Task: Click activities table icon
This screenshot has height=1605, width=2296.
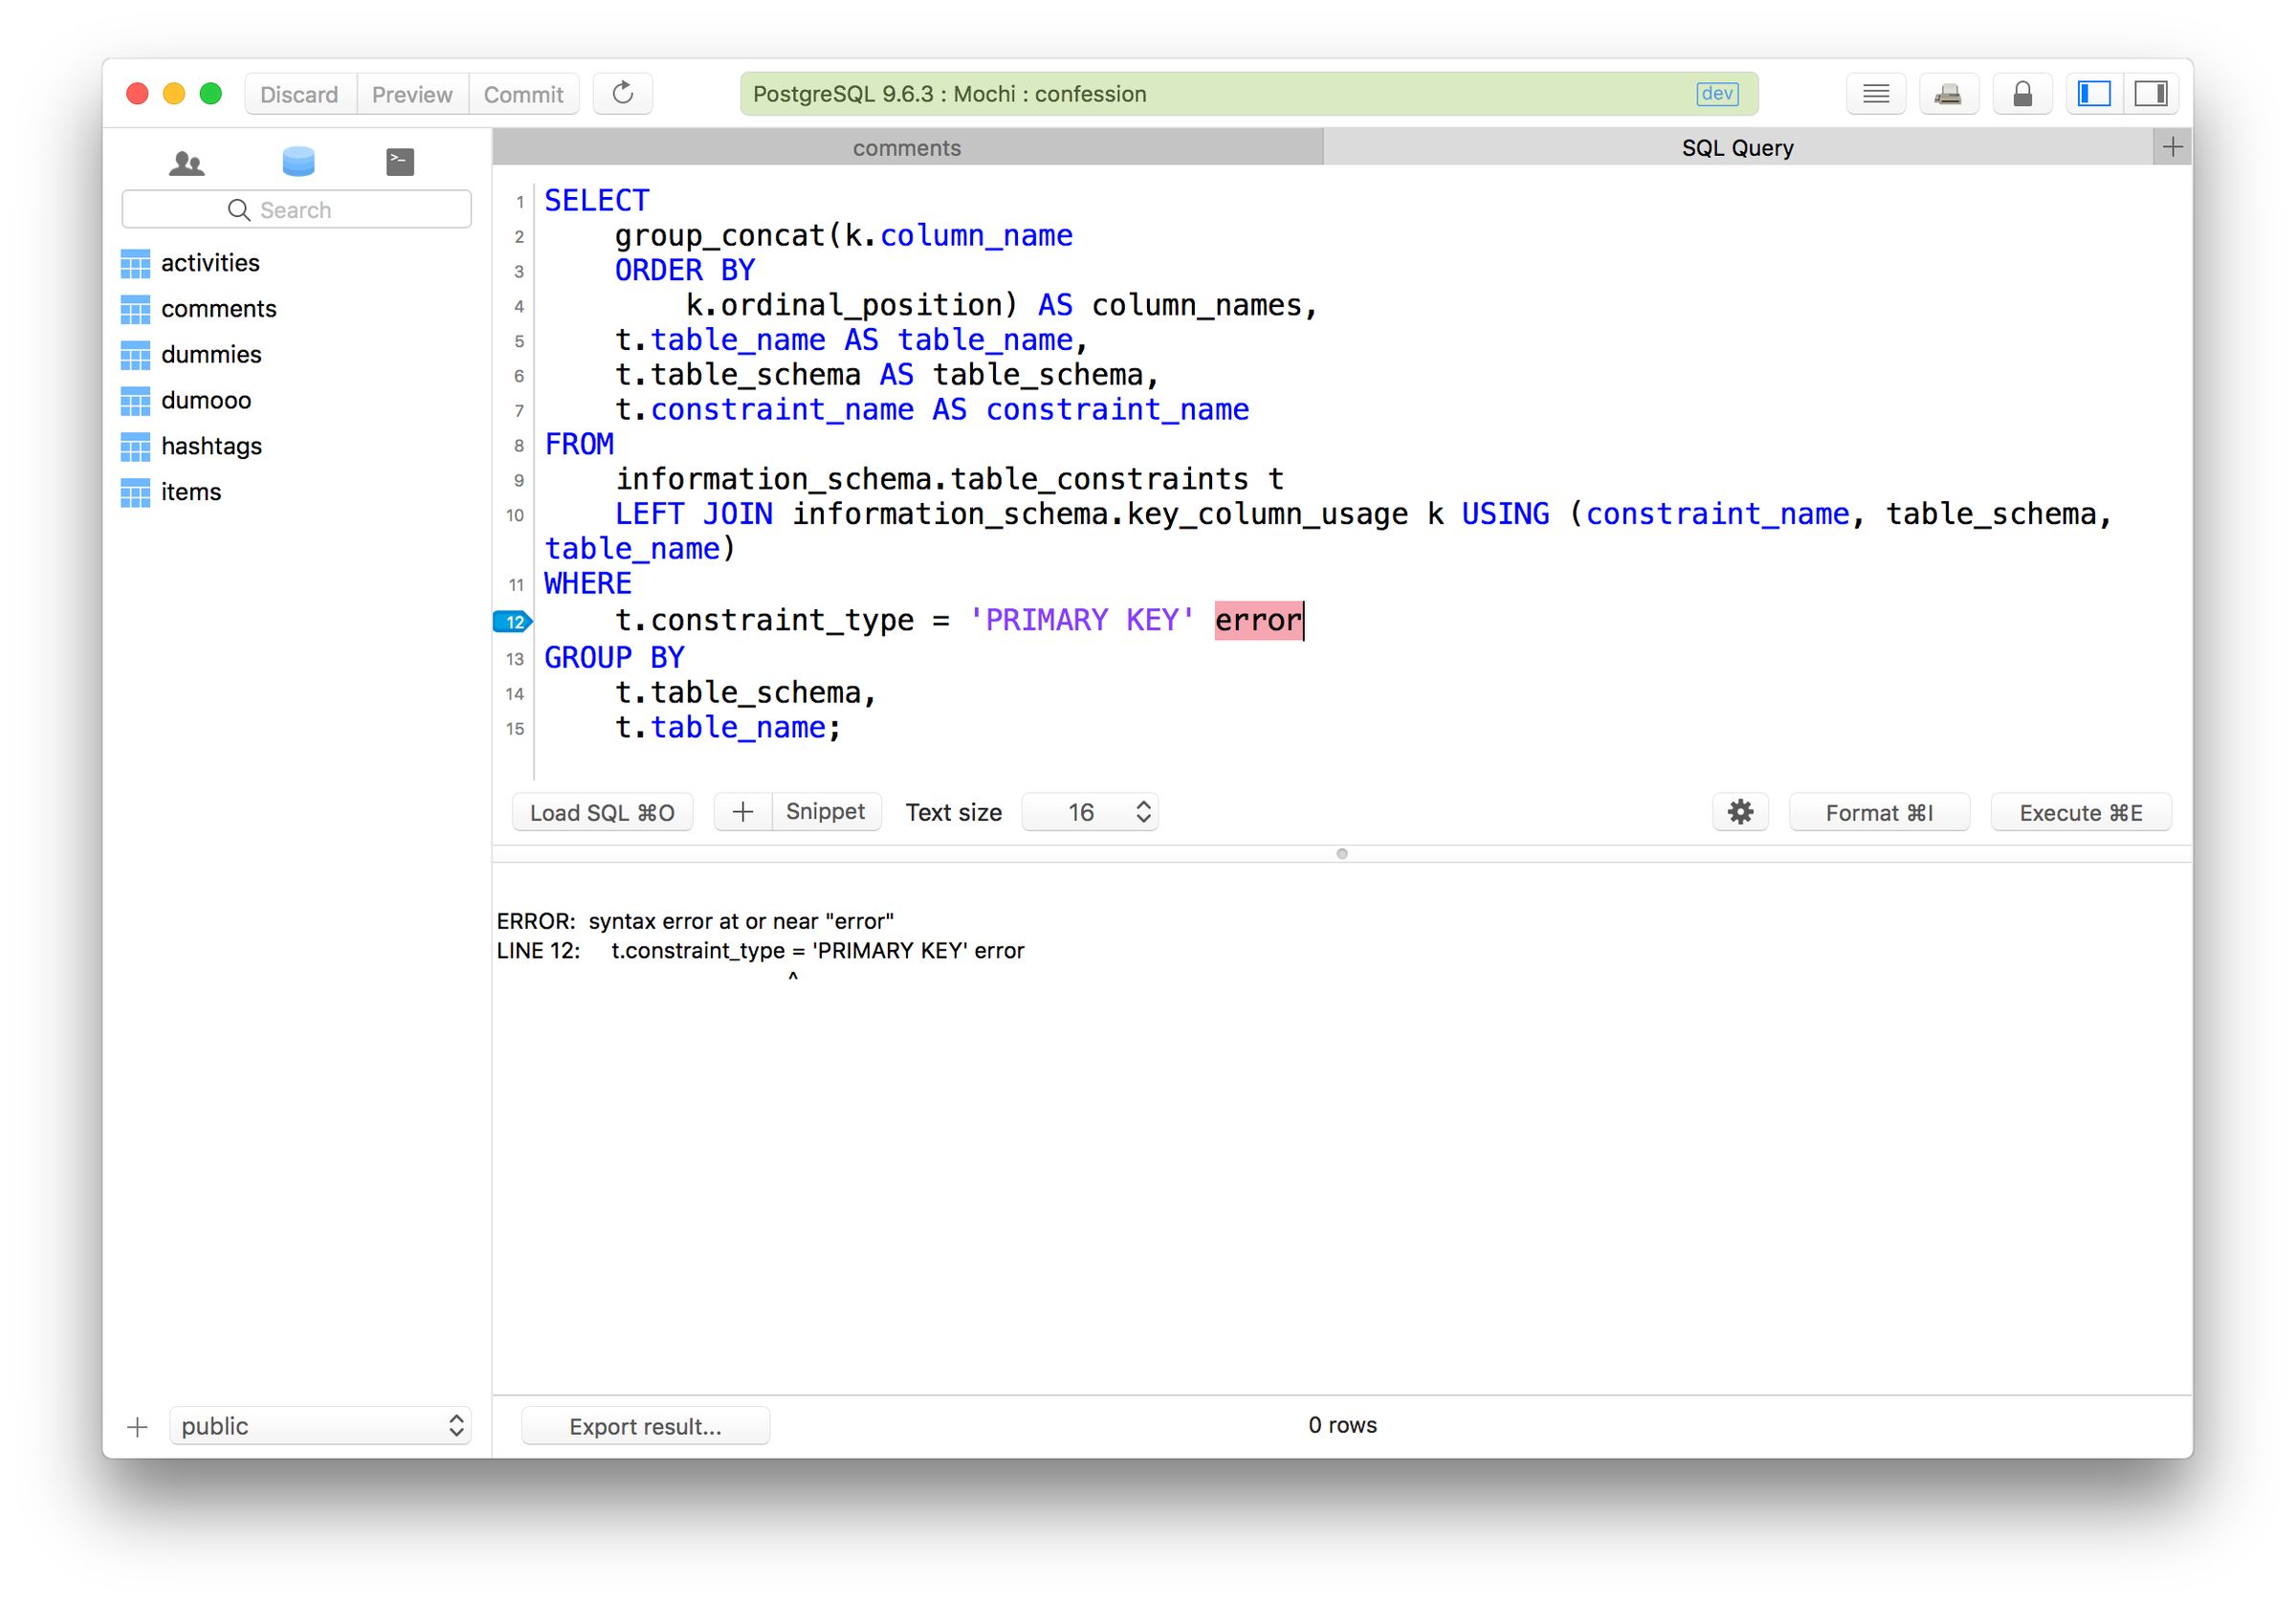Action: coord(135,264)
